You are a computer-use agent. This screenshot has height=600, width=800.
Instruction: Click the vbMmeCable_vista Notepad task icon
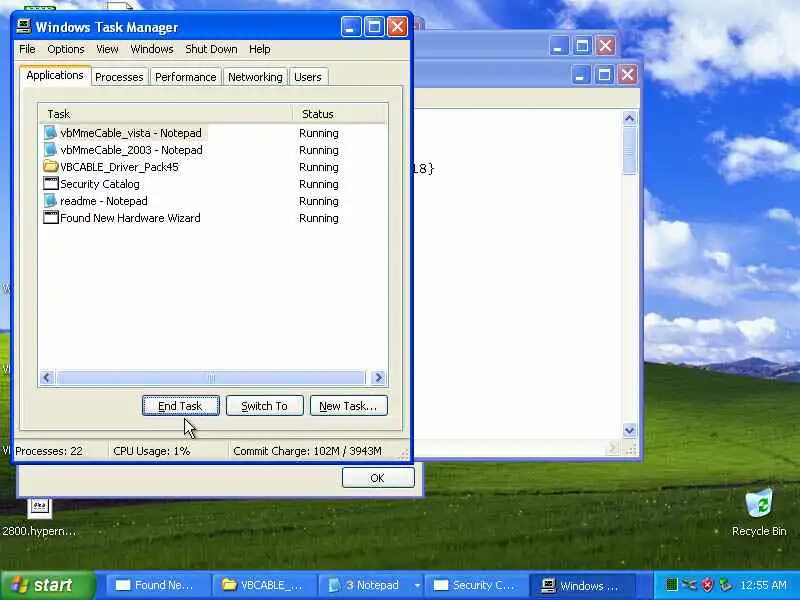[x=50, y=133]
